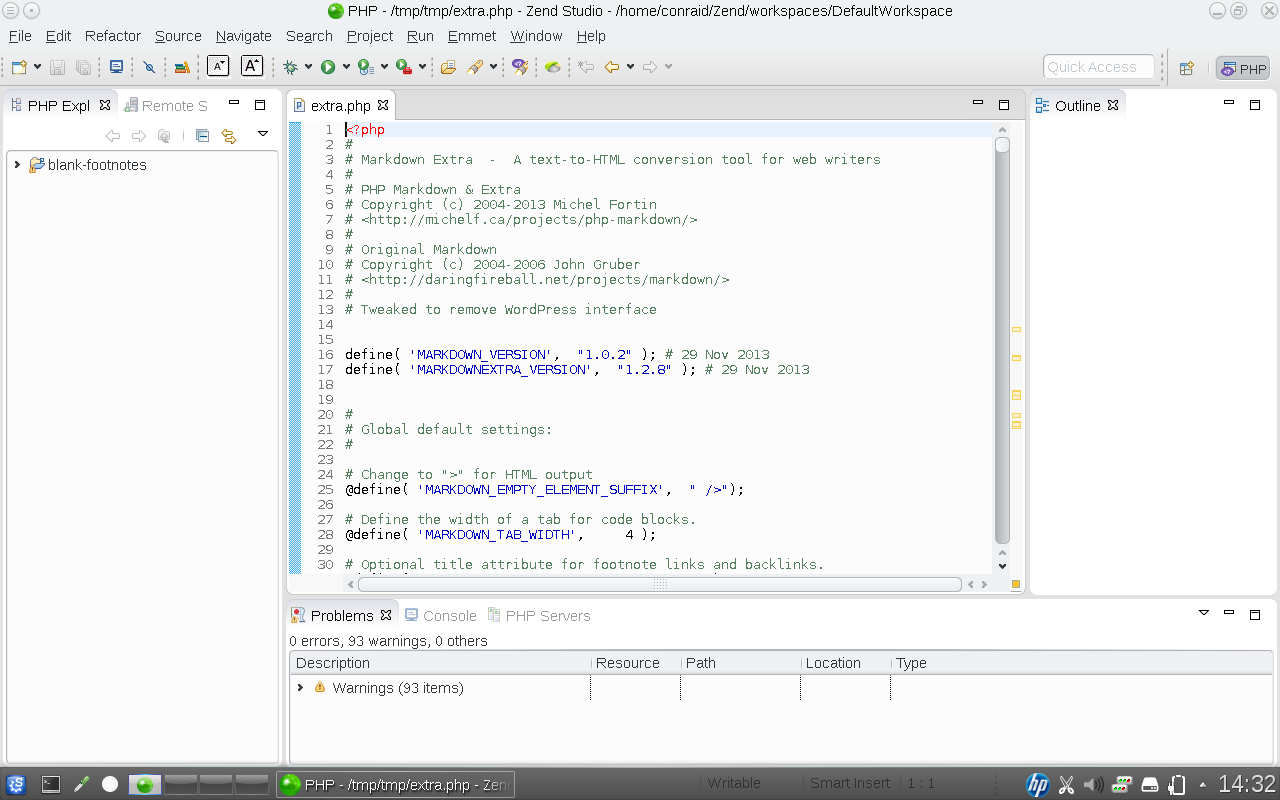Click the Save All toolbar icon
1280x800 pixels.
[83, 67]
